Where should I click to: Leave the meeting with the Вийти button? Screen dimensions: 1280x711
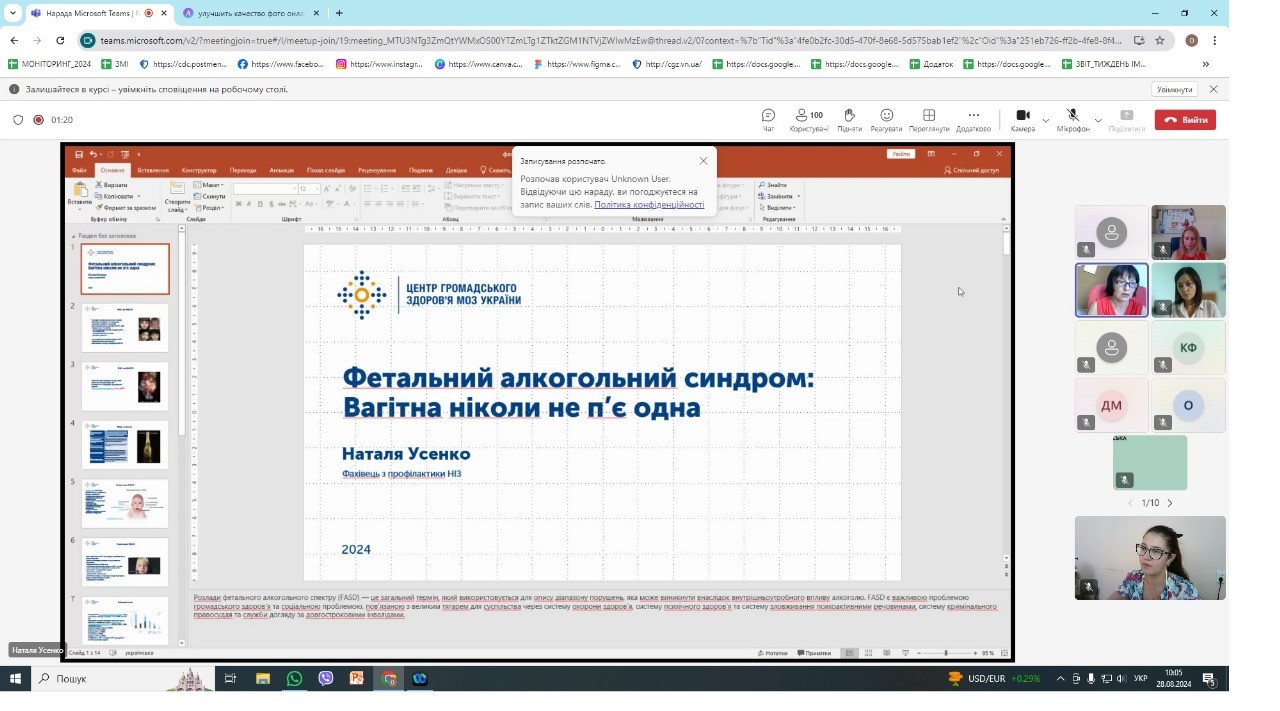tap(1185, 120)
